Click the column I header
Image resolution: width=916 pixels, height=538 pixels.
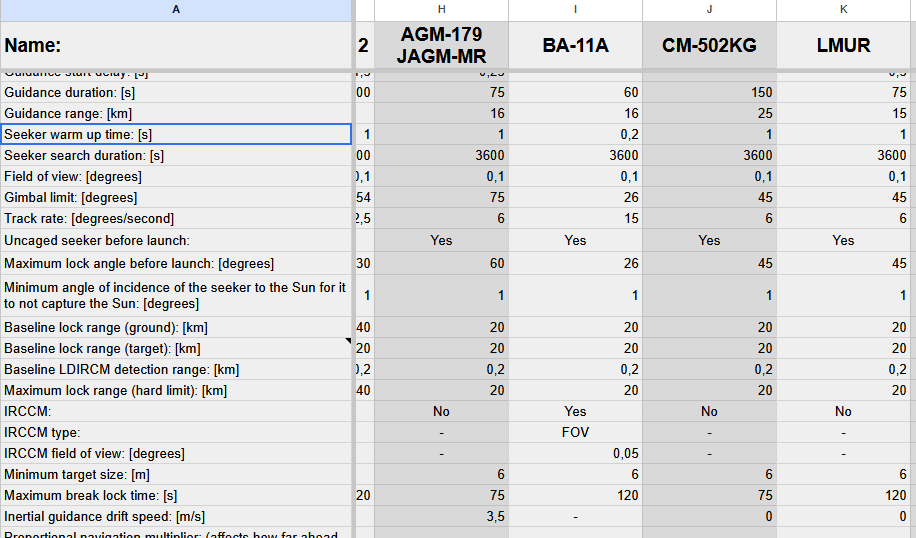coord(575,10)
